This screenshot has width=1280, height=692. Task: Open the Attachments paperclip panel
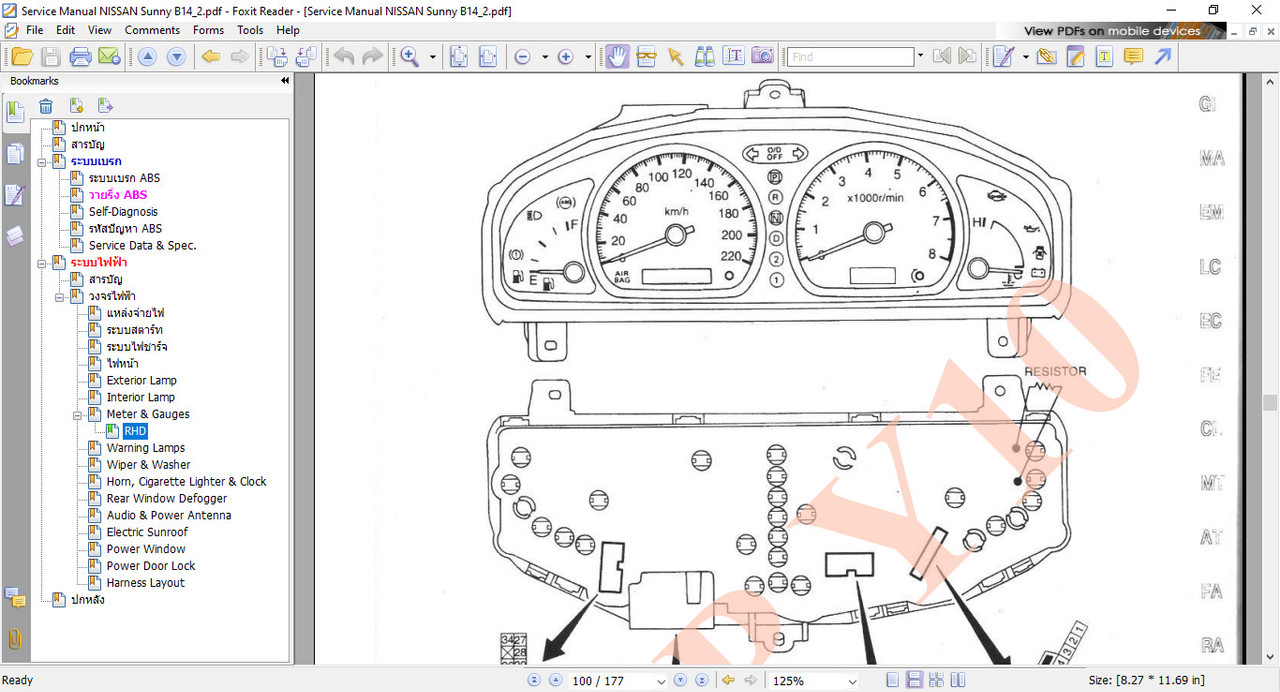pos(15,639)
